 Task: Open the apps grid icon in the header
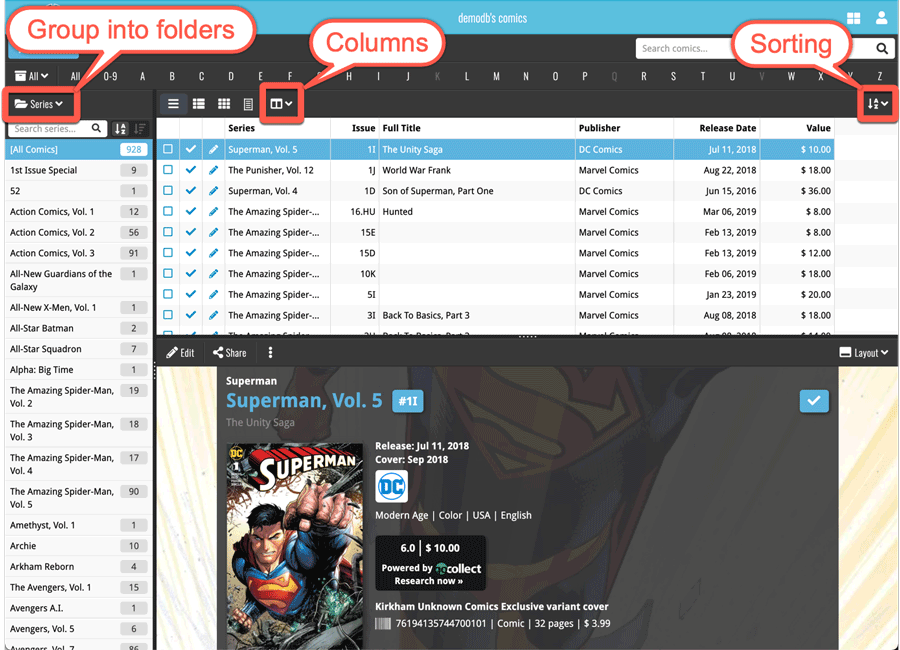tap(854, 17)
